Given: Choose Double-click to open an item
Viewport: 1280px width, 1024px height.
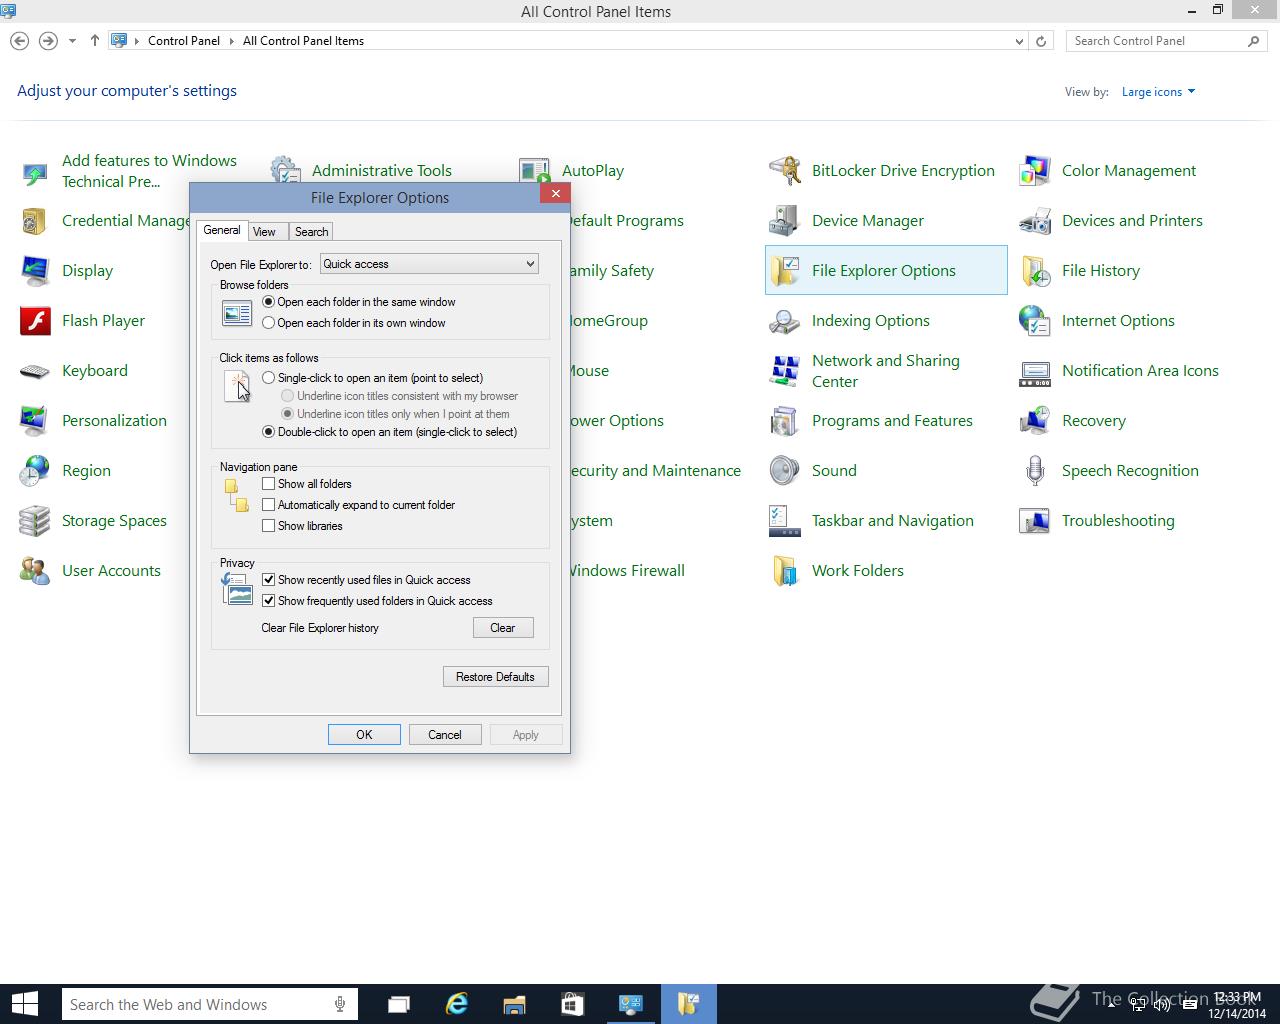Looking at the screenshot, I should [268, 432].
